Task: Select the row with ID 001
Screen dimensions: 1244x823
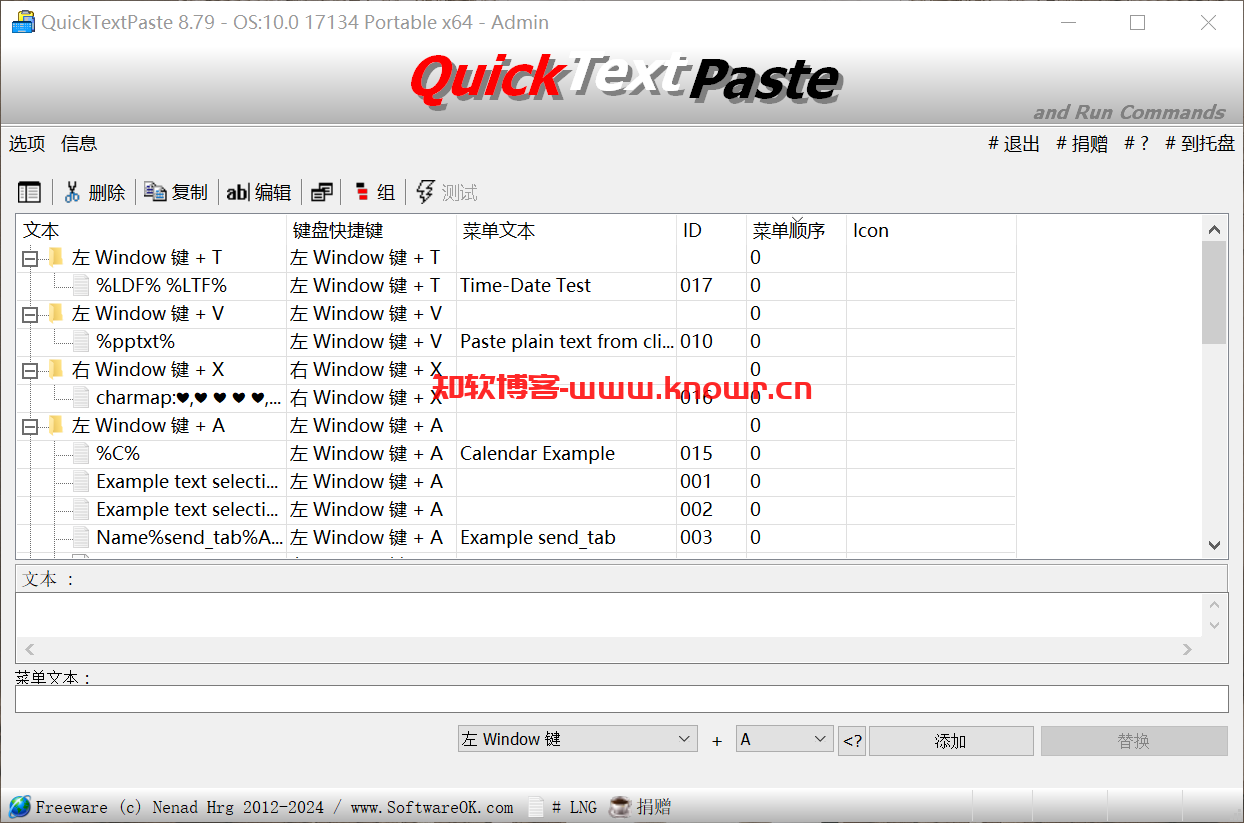Action: pos(516,481)
